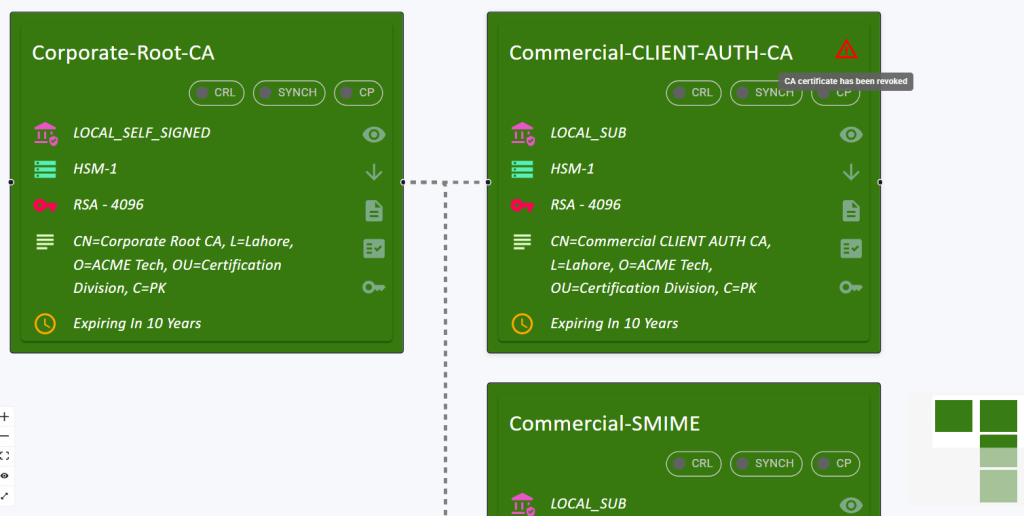Zoom in with the plus canvas control
This screenshot has height=516, width=1024.
pos(5,416)
